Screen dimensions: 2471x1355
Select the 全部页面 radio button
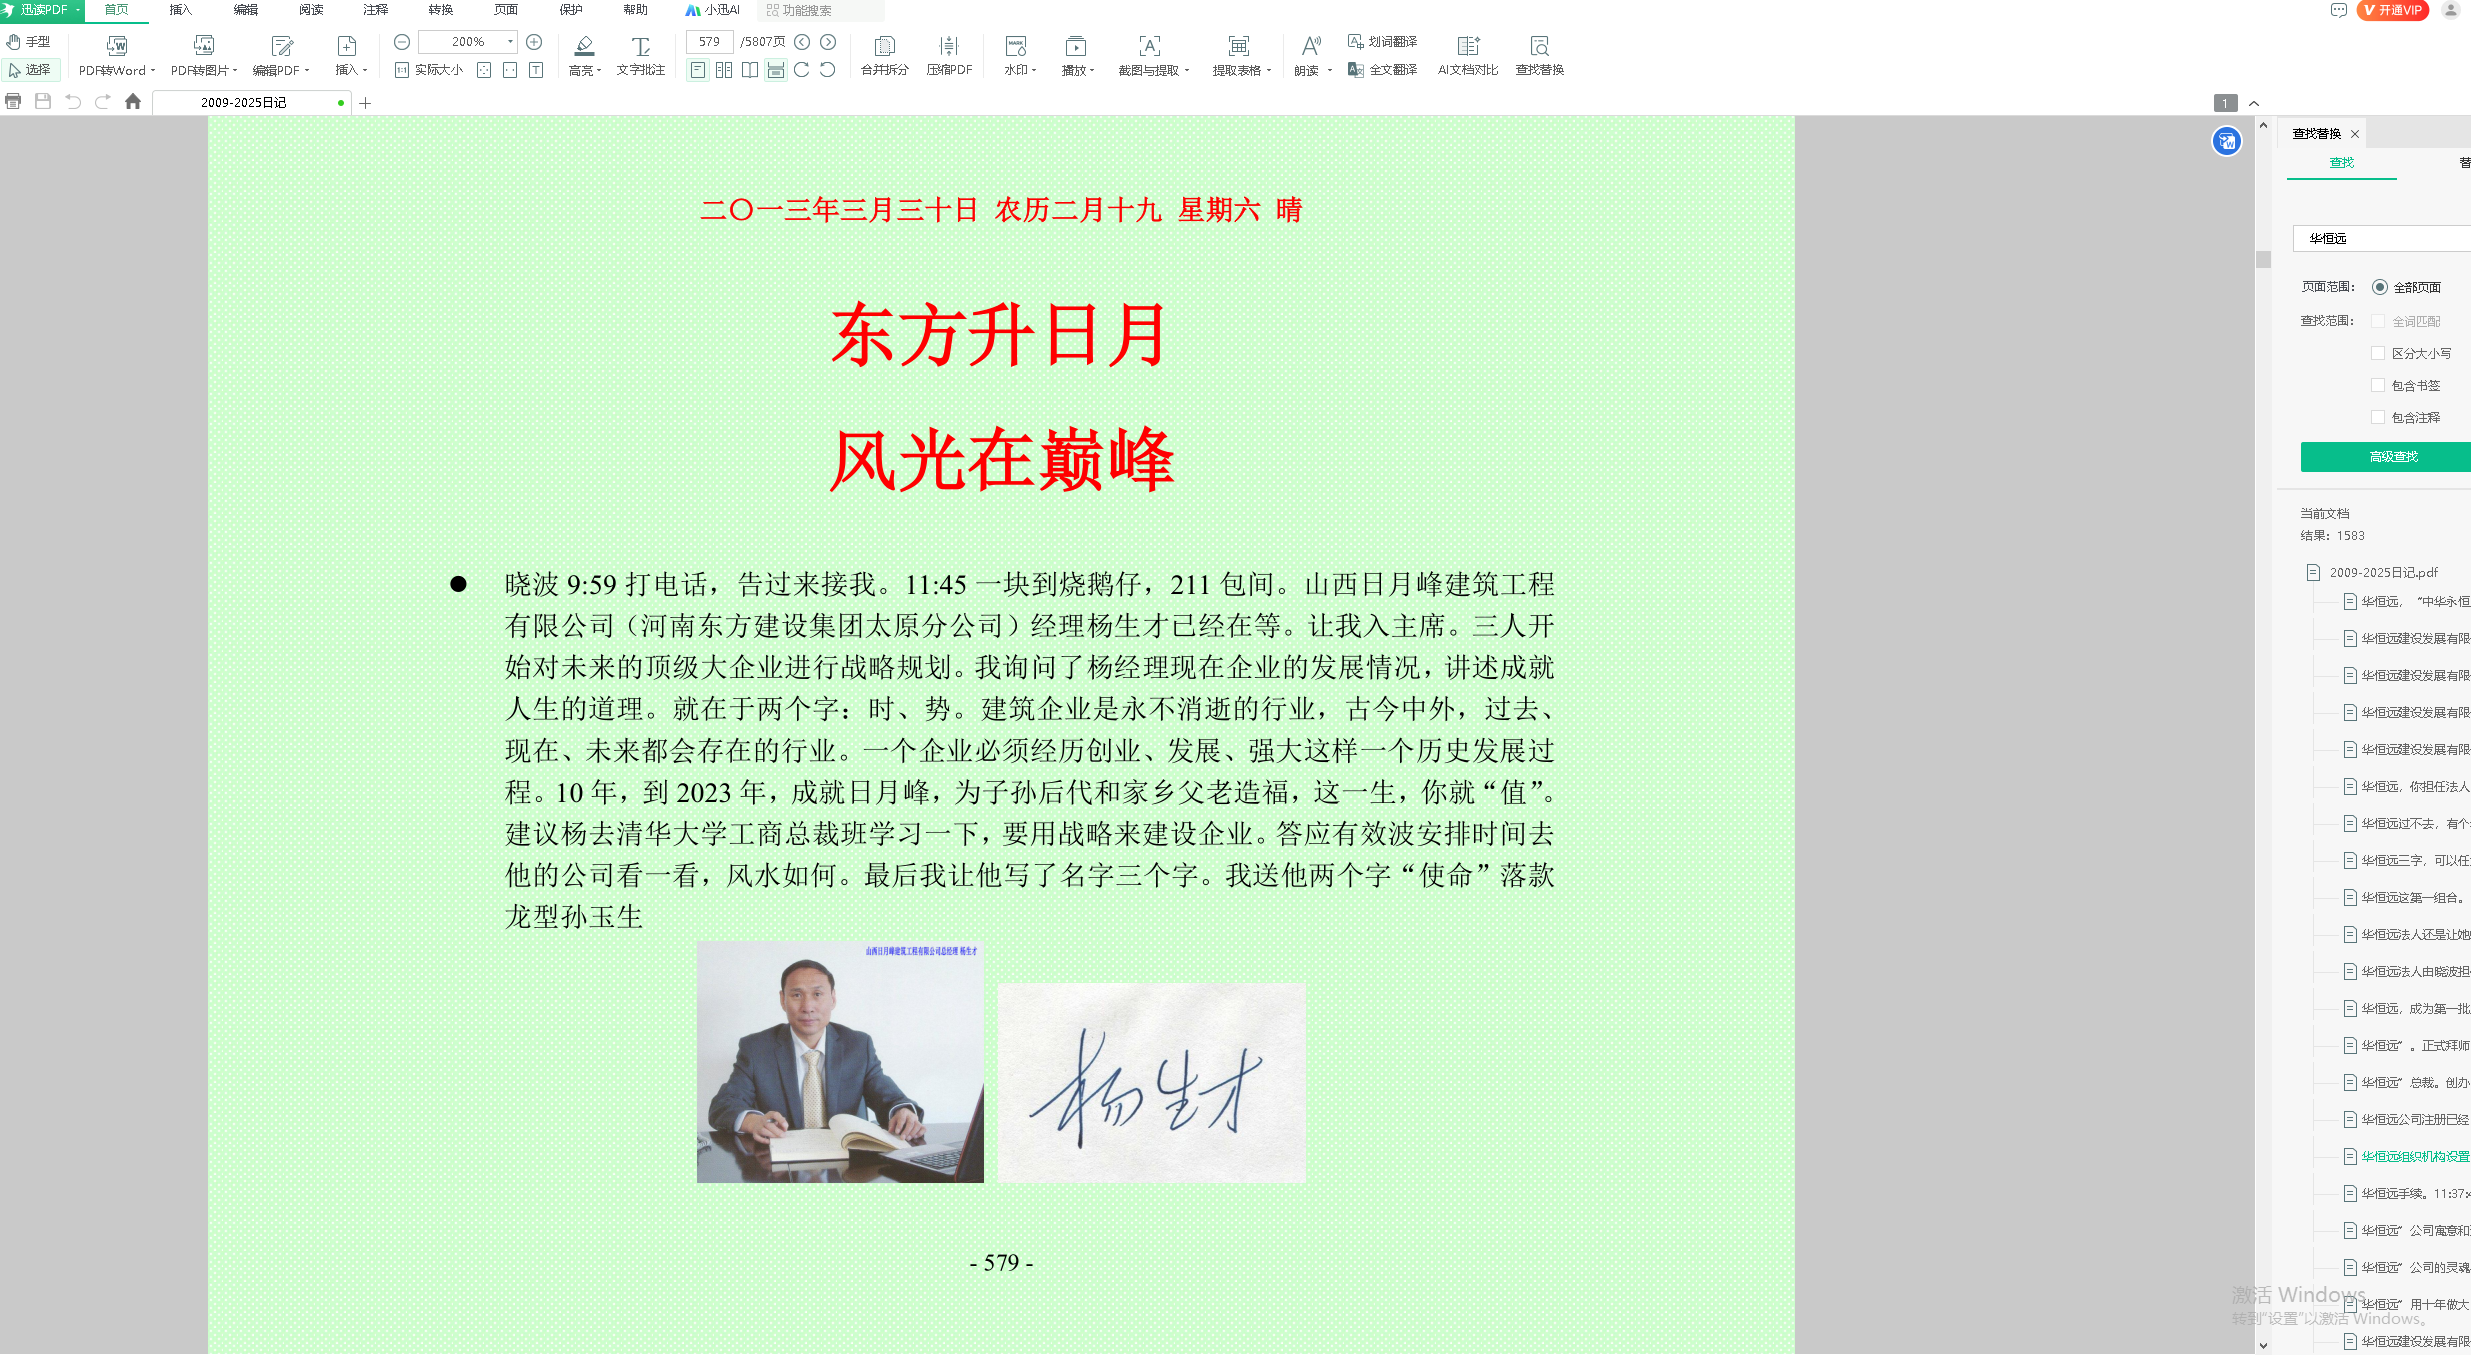2380,287
